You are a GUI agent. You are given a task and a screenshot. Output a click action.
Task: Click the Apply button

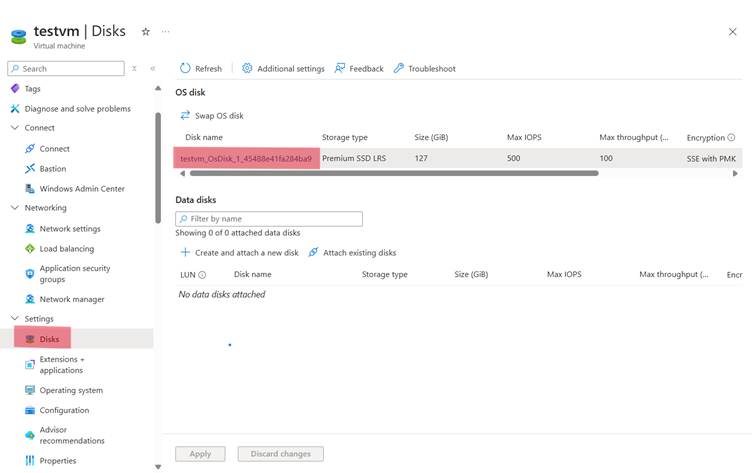200,454
